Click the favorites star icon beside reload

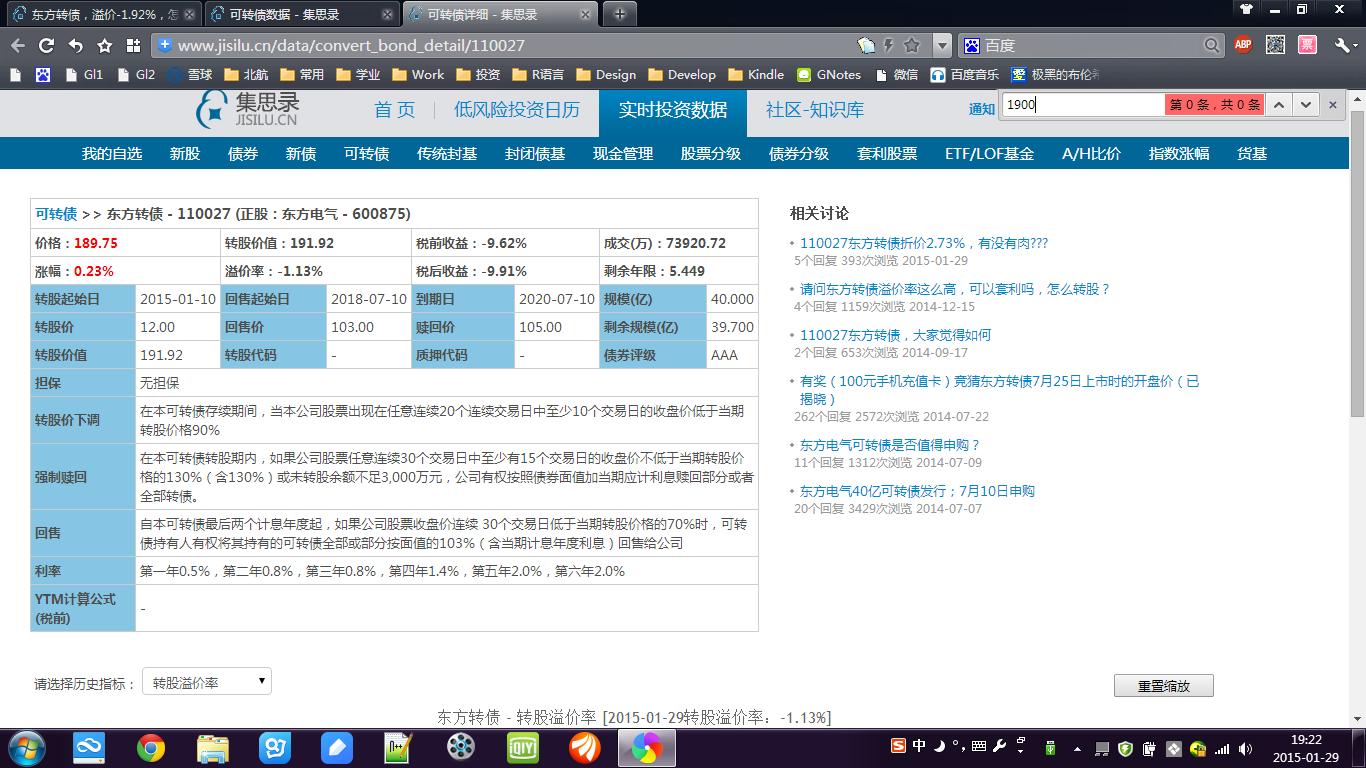pyautogui.click(x=104, y=45)
